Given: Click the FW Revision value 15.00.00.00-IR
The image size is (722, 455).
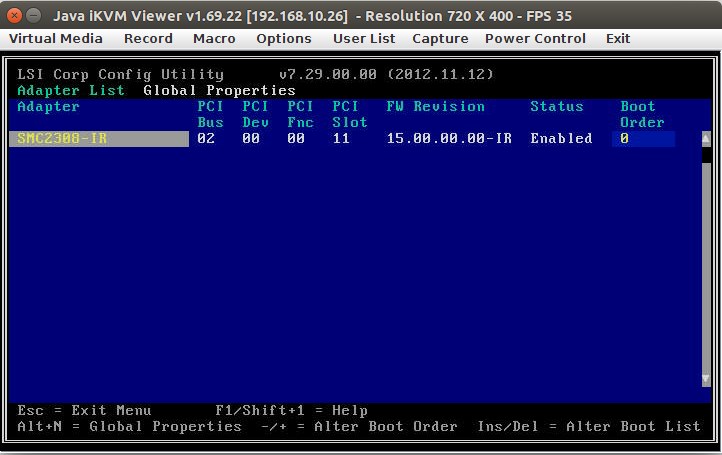Looking at the screenshot, I should pyautogui.click(x=449, y=139).
